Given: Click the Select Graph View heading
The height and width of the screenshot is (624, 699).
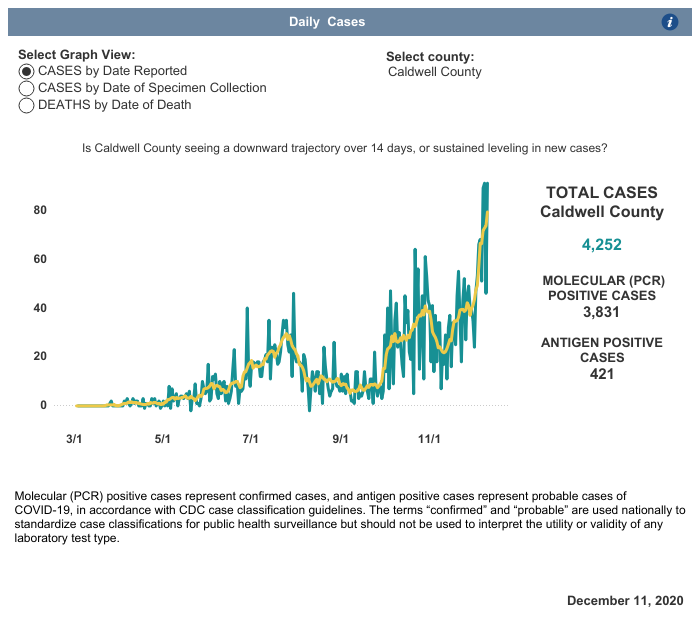Looking at the screenshot, I should 77,55.
